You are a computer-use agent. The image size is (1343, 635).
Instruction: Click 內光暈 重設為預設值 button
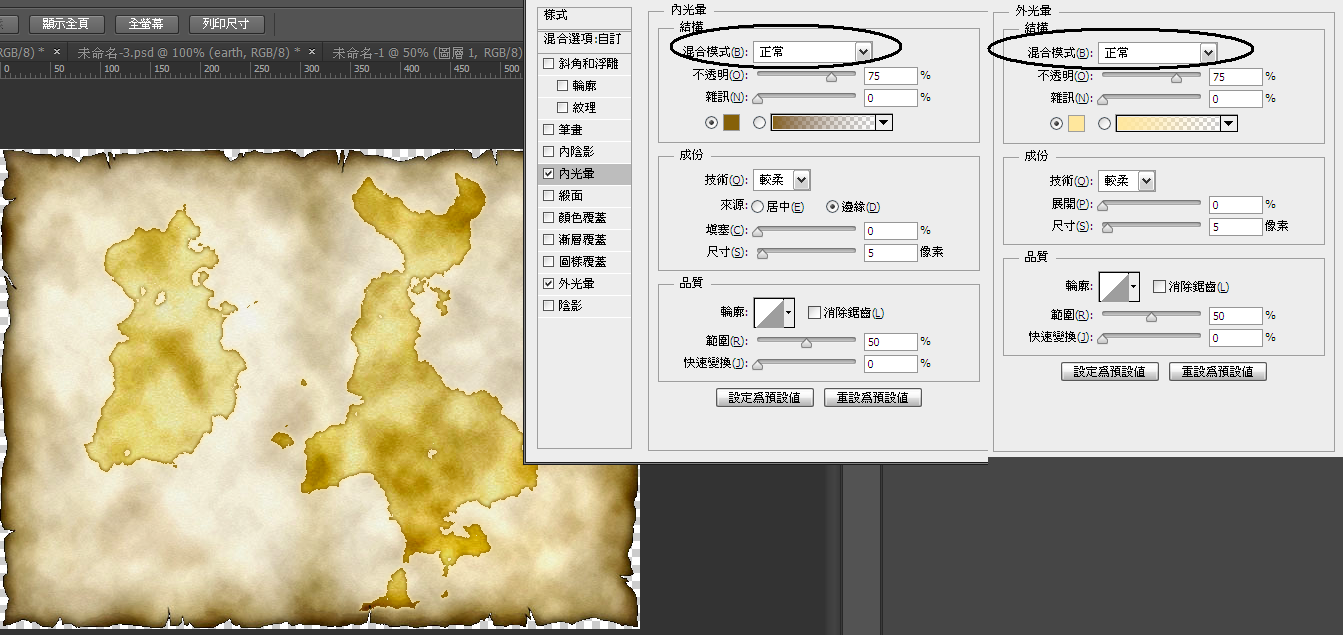(x=873, y=397)
